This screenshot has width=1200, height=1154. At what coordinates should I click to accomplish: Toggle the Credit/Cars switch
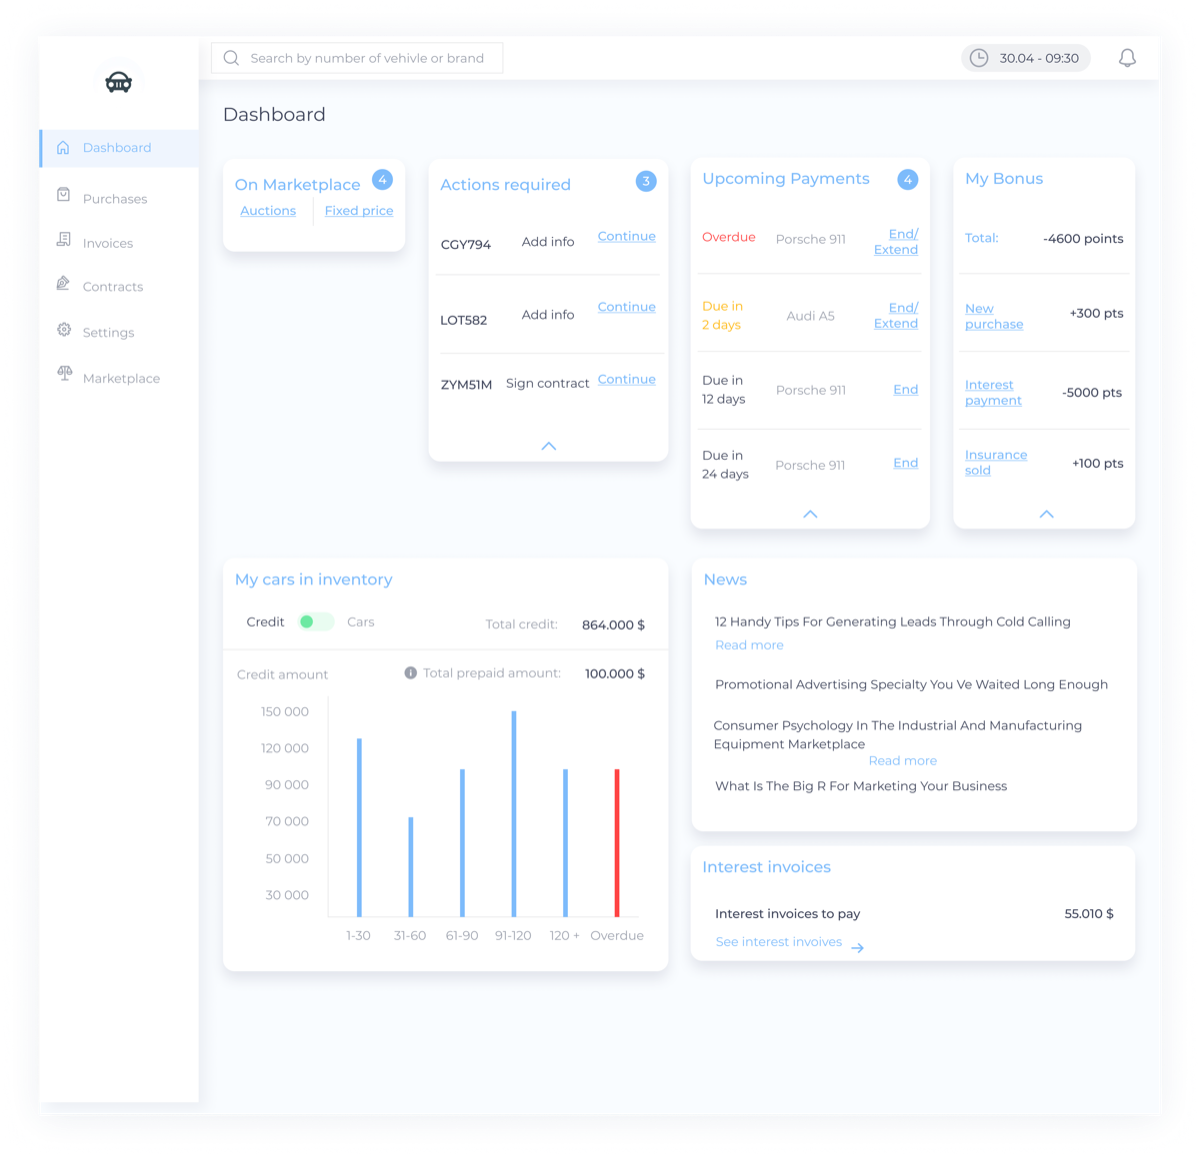click(x=316, y=622)
